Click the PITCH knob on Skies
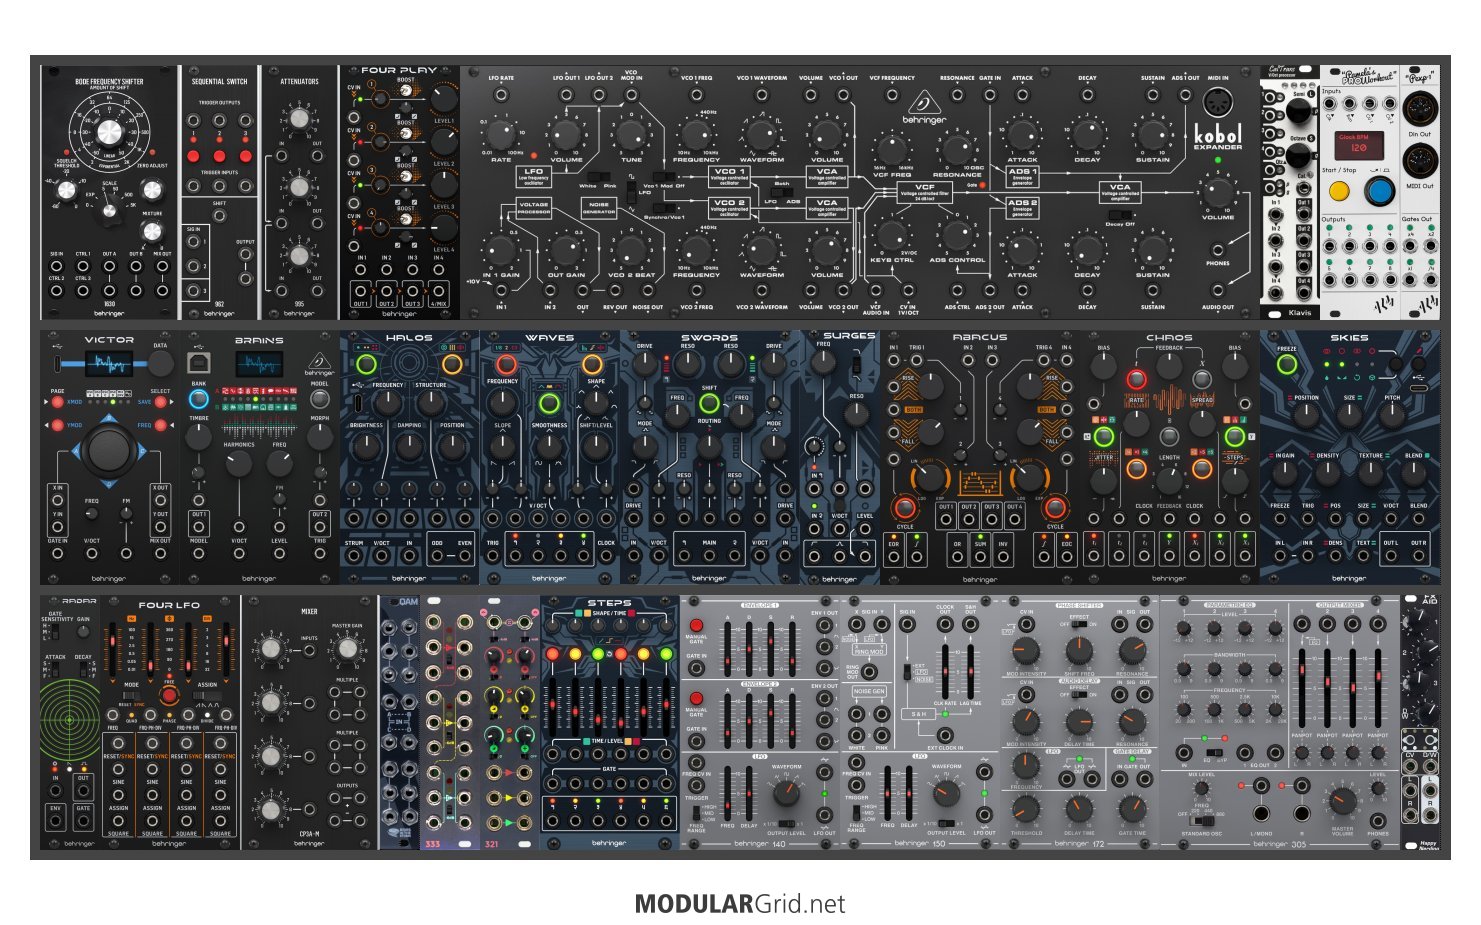The image size is (1481, 925). click(x=1393, y=414)
